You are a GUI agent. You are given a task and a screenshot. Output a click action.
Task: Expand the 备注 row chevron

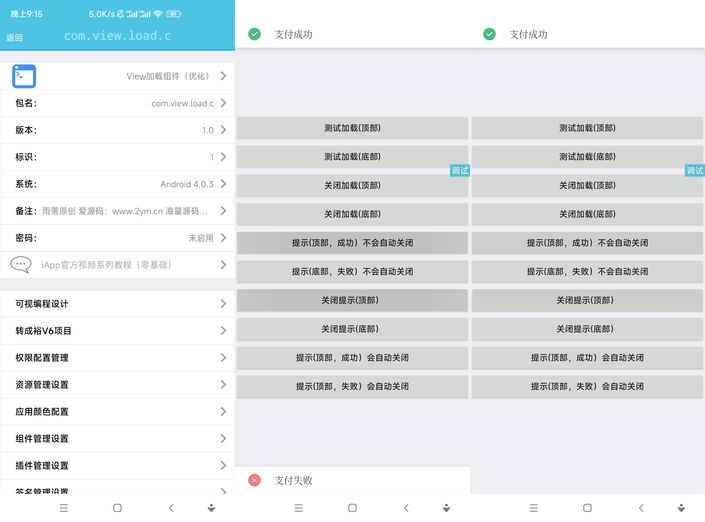223,211
